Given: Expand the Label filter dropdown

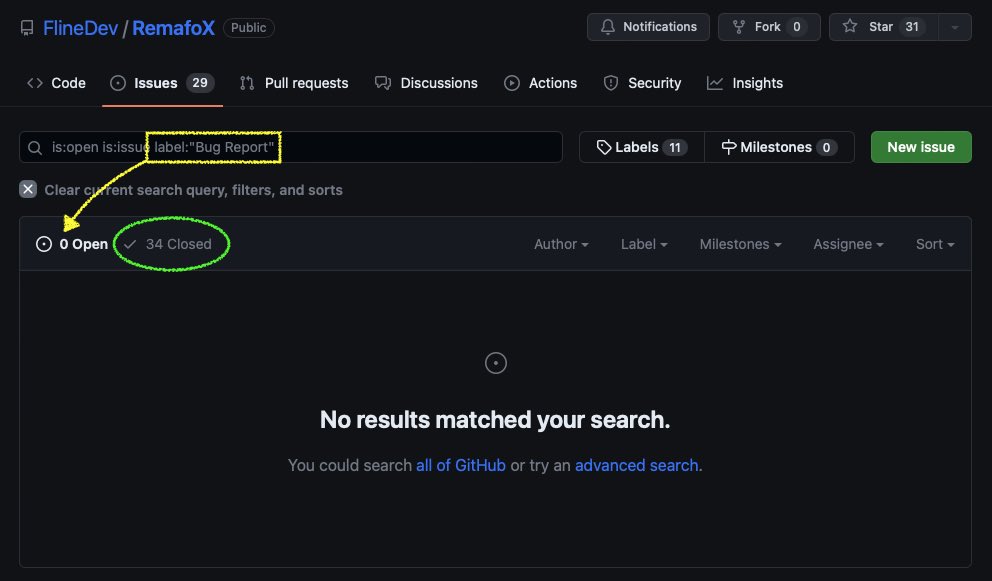Looking at the screenshot, I should point(644,244).
